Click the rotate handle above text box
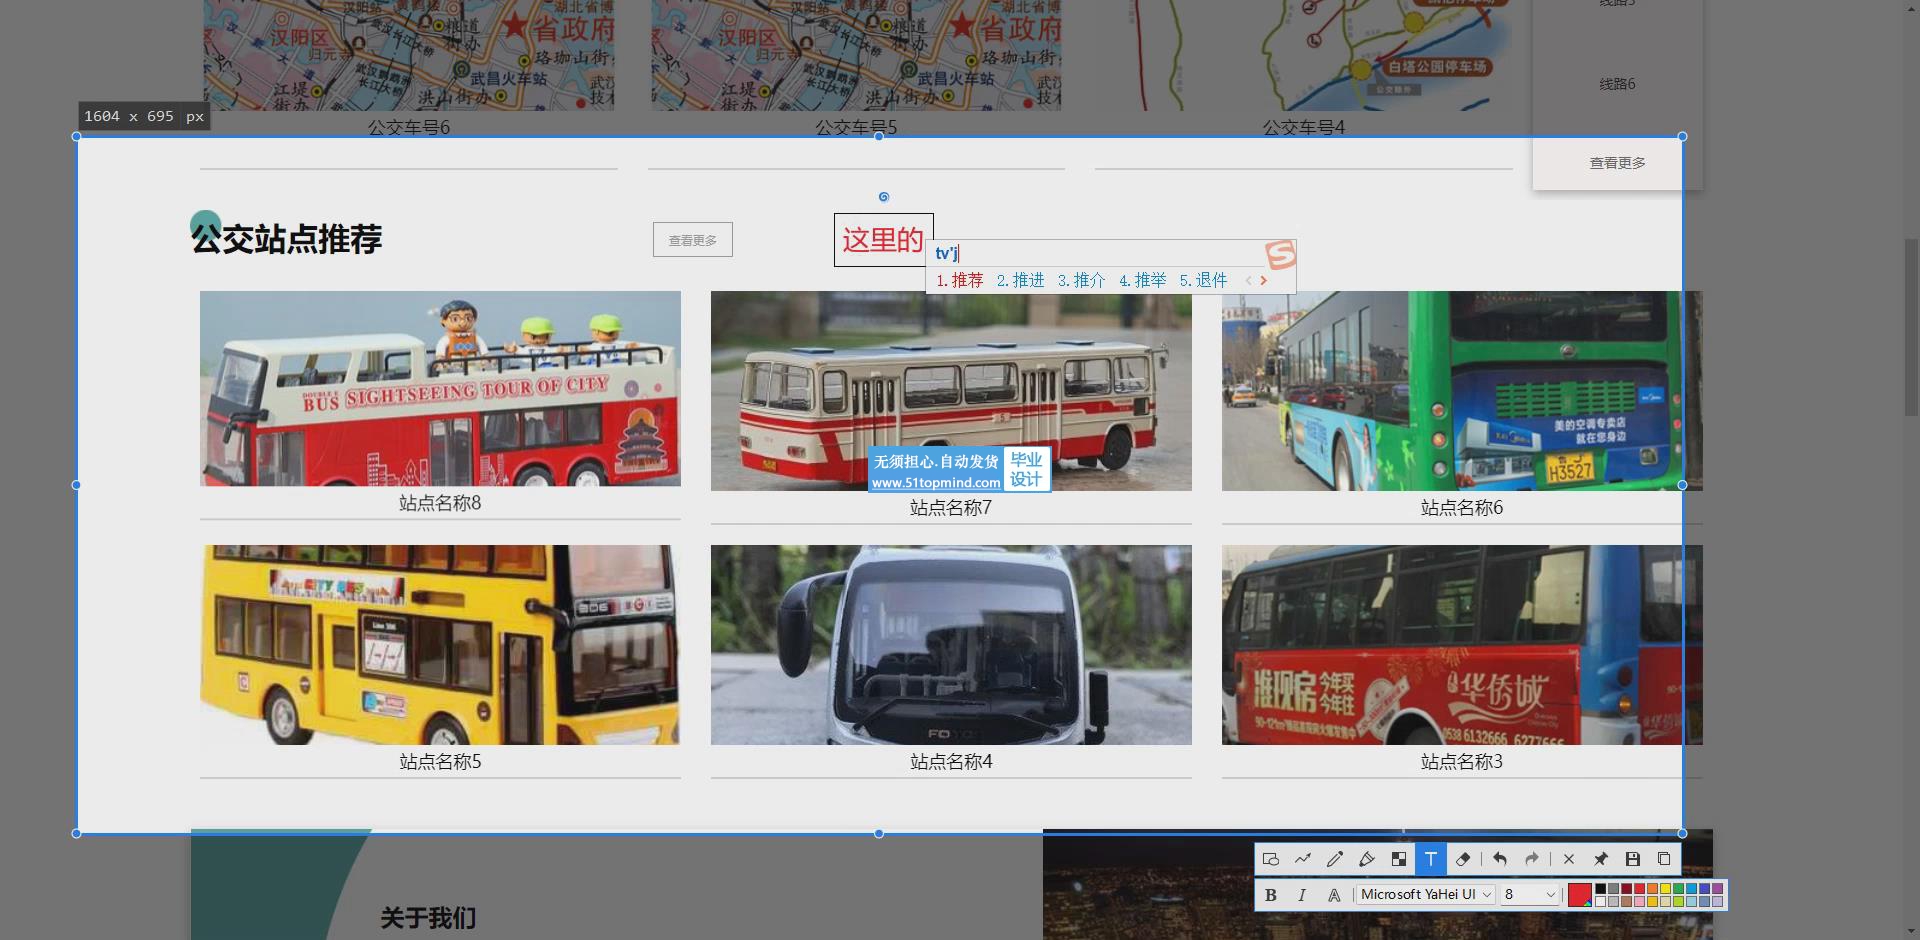The height and width of the screenshot is (940, 1920). coord(884,197)
